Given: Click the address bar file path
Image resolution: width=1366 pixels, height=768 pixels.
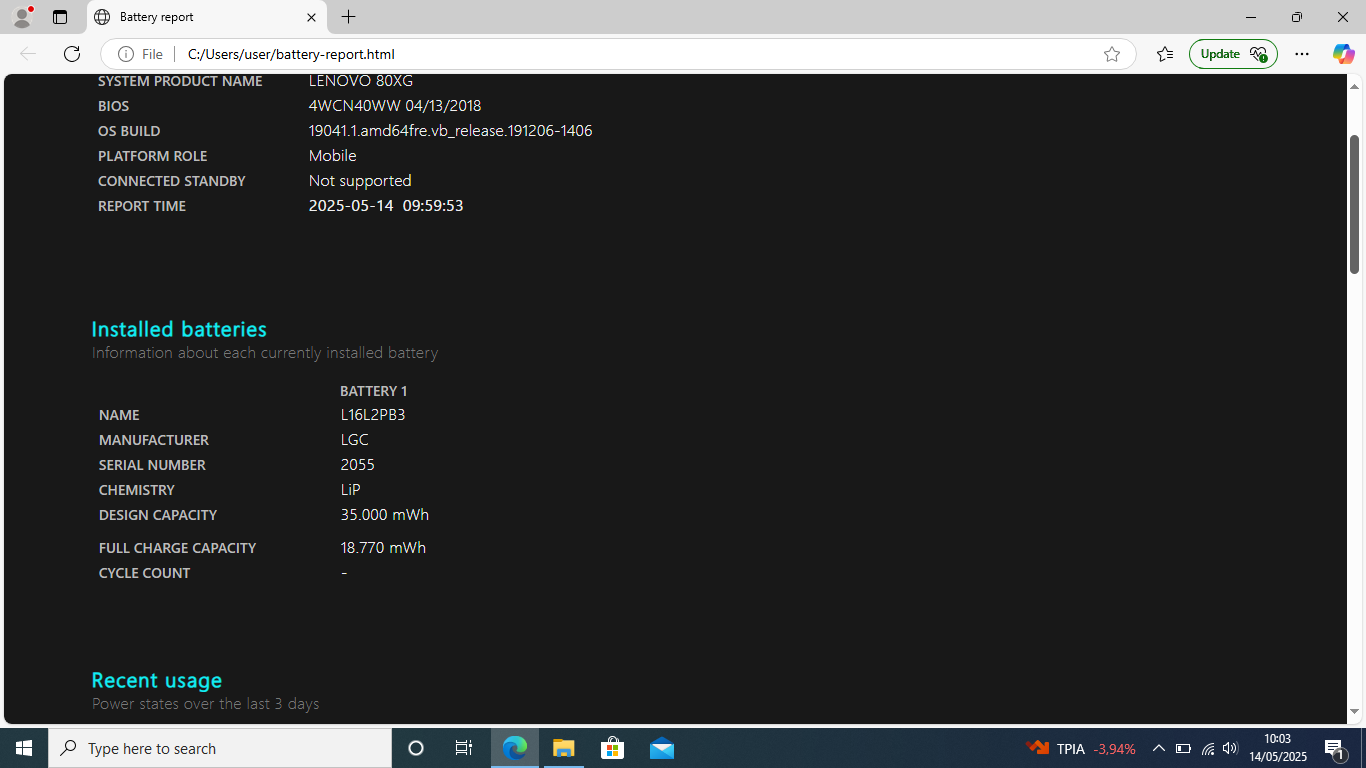Looking at the screenshot, I should pyautogui.click(x=291, y=54).
